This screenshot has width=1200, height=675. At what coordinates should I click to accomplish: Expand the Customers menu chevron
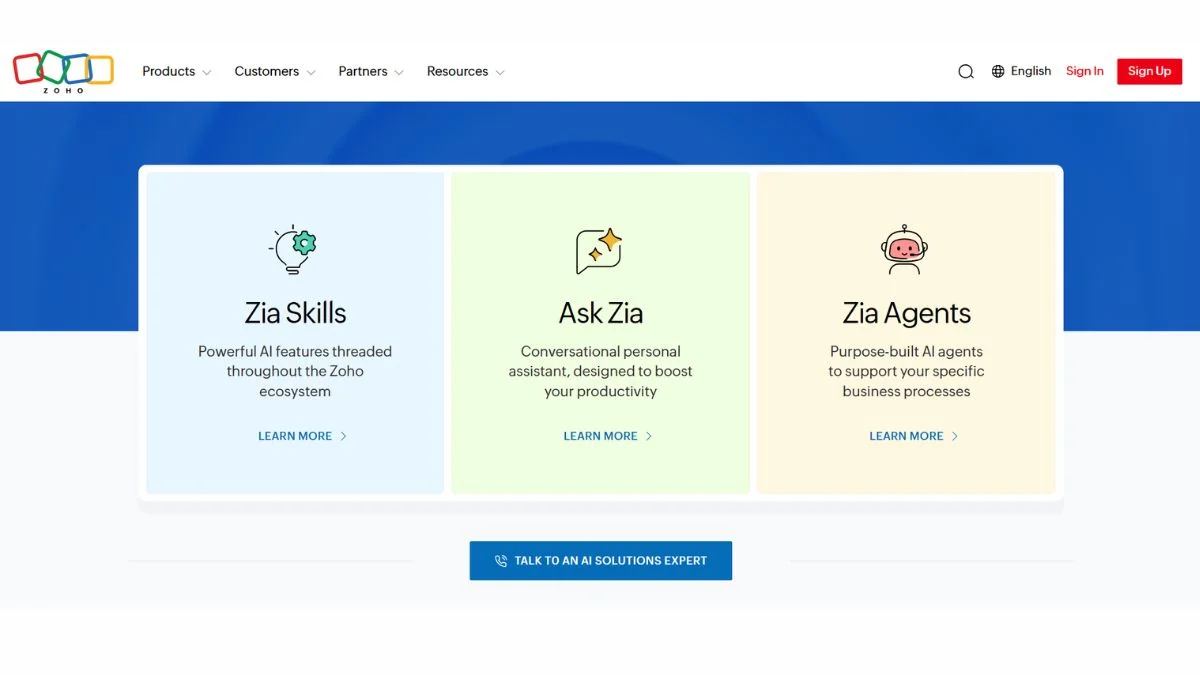click(x=311, y=73)
